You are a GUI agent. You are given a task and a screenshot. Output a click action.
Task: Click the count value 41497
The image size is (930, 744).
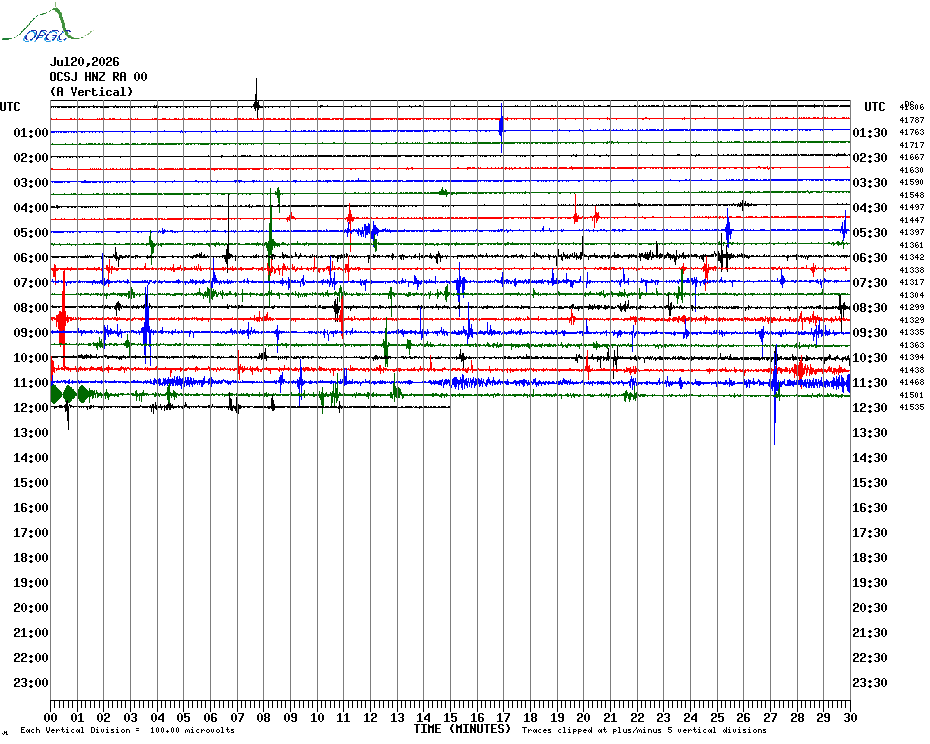click(912, 207)
